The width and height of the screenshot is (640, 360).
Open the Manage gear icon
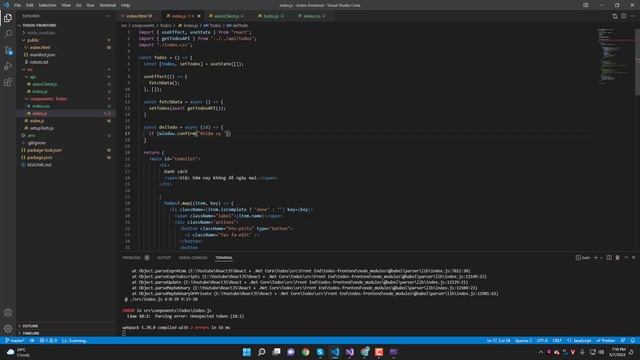pyautogui.click(x=8, y=329)
